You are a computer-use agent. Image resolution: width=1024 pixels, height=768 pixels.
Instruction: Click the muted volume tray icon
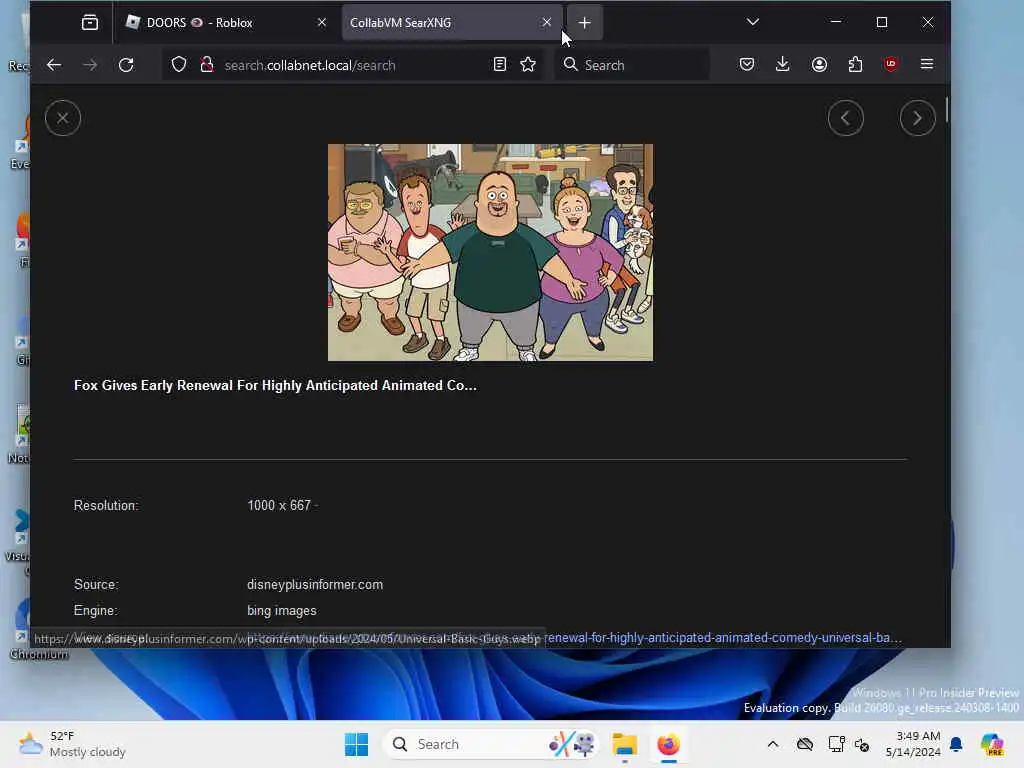(862, 744)
